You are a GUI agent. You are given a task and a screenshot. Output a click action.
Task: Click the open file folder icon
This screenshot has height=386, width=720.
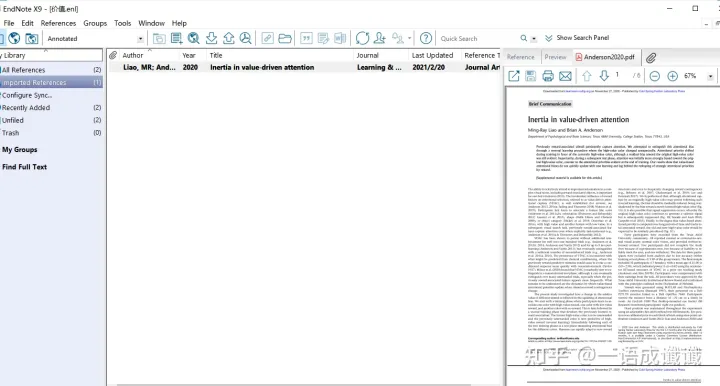pos(285,39)
